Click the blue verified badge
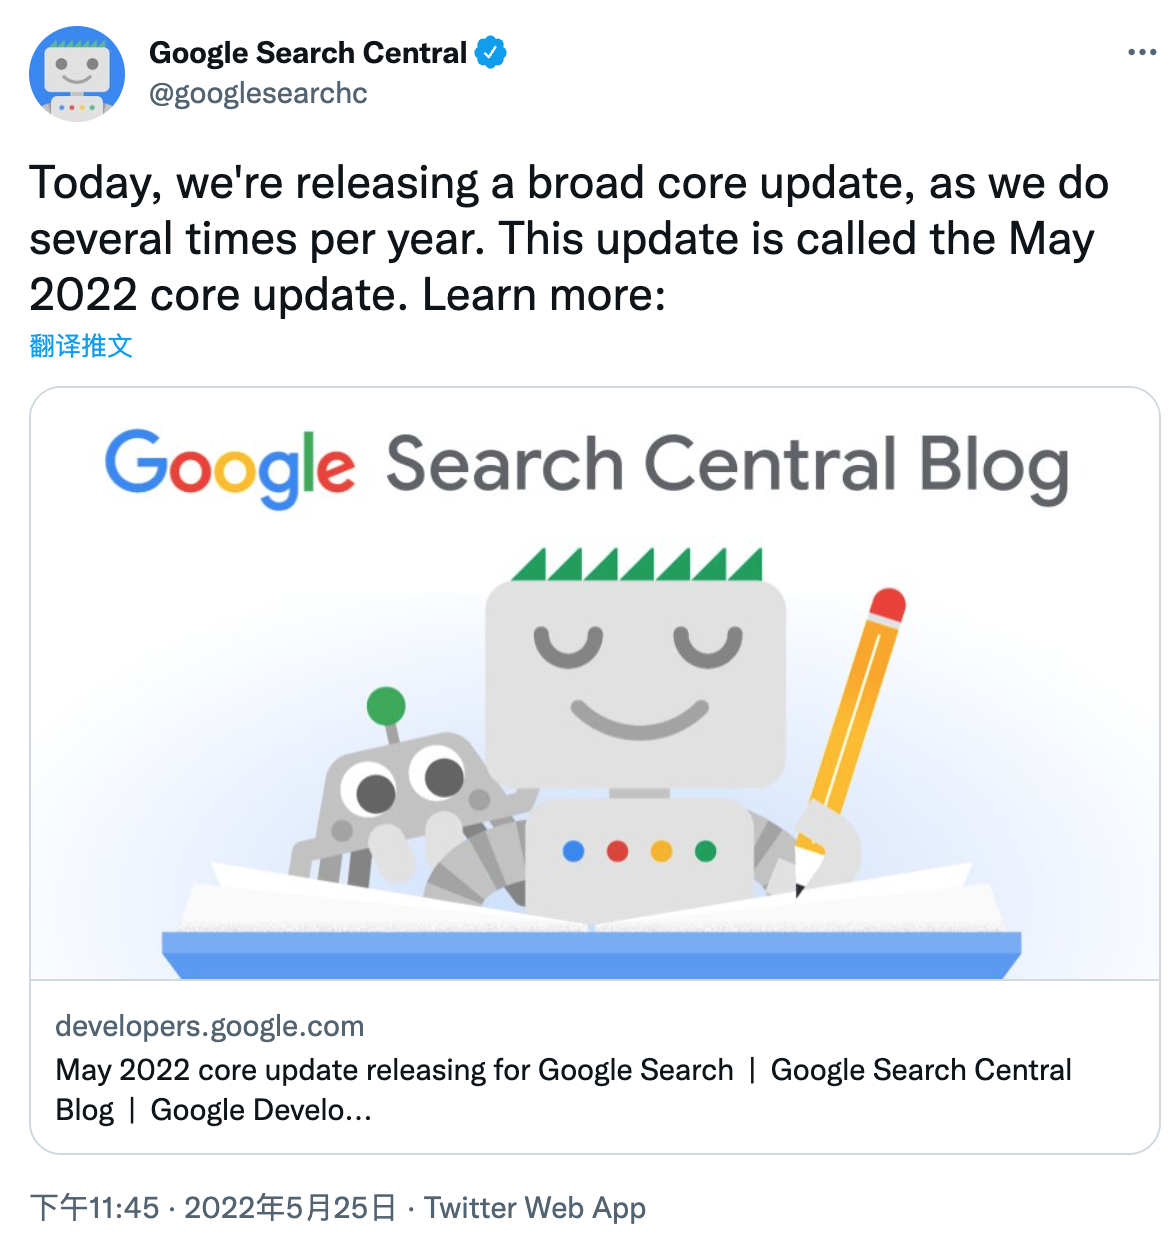Image resolution: width=1174 pixels, height=1240 pixels. tap(490, 52)
